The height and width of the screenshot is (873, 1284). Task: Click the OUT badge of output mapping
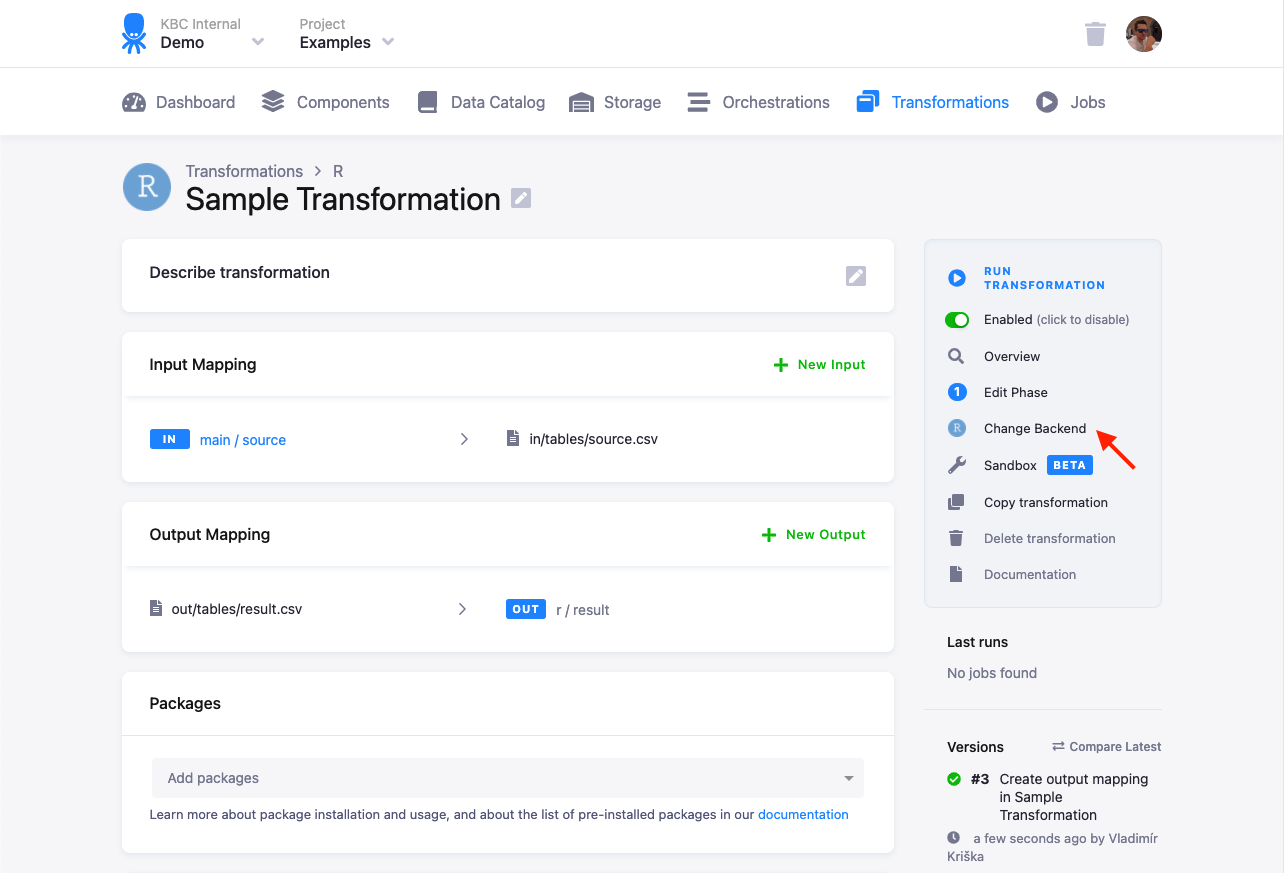pos(526,609)
